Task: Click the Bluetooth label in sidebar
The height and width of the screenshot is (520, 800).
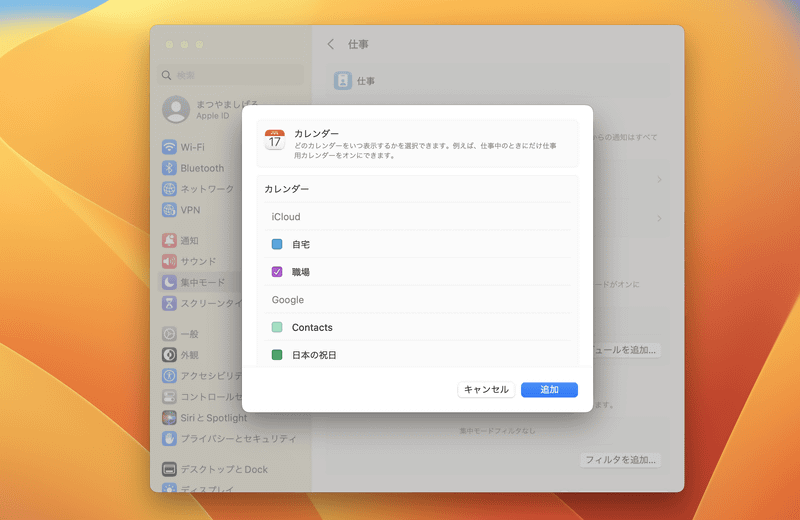Action: [x=202, y=168]
